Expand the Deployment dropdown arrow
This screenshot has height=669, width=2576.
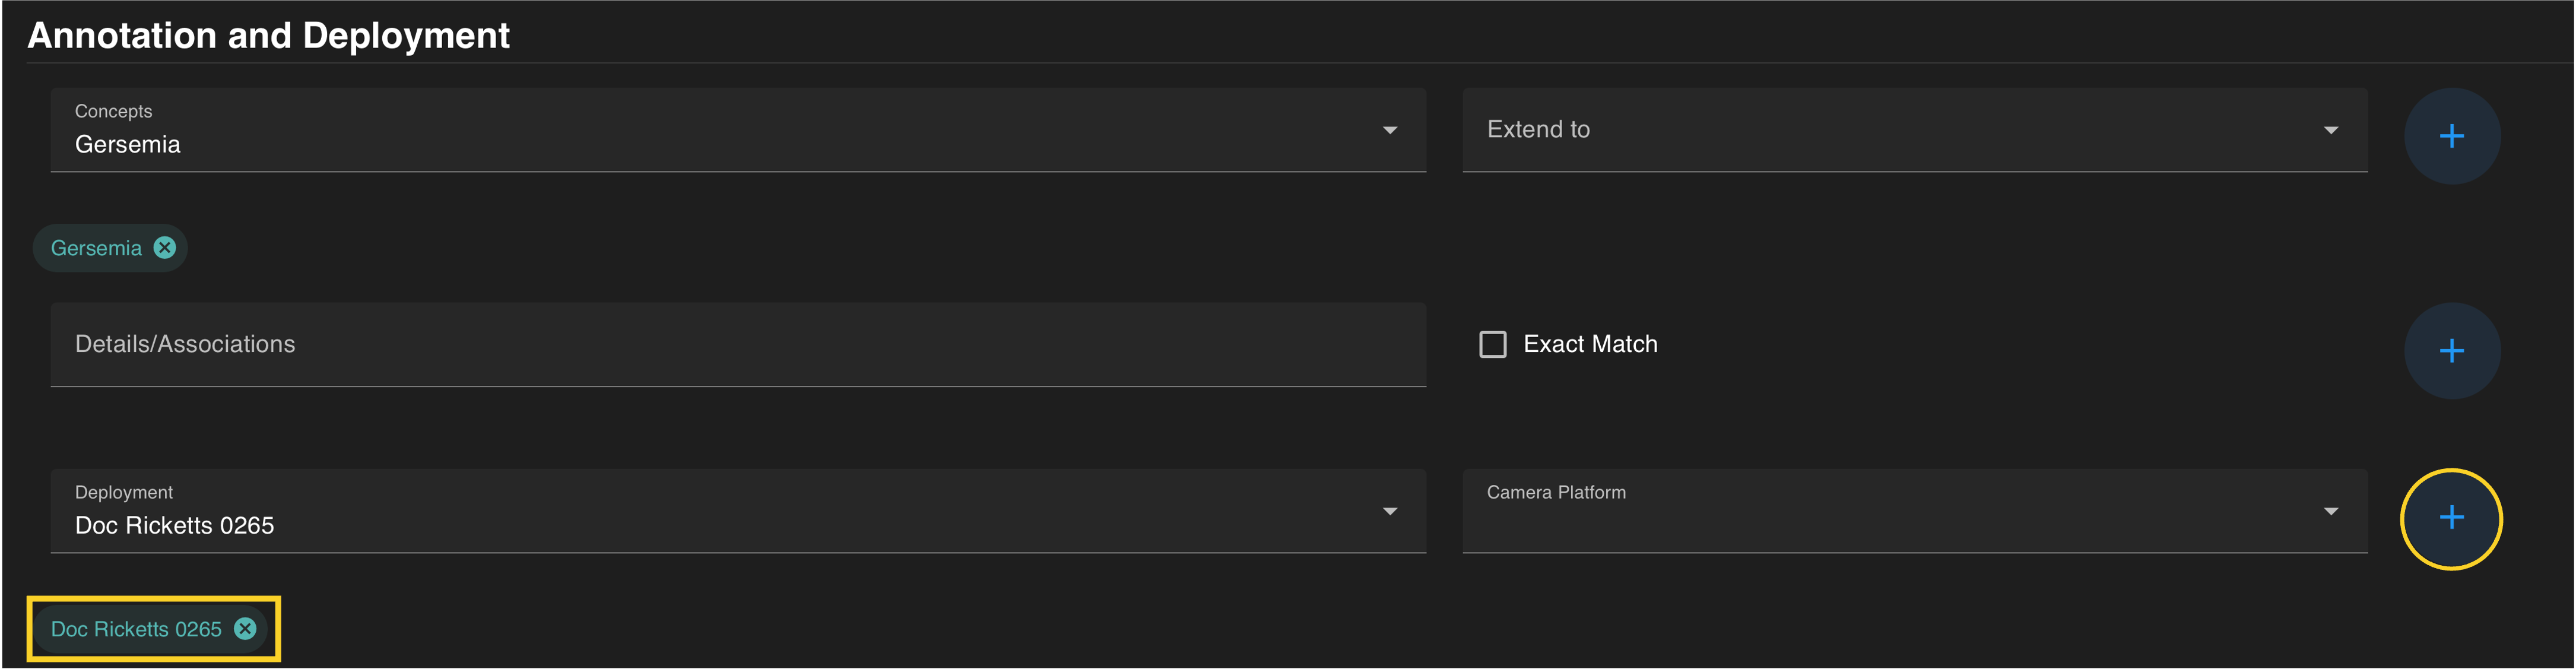point(1389,511)
